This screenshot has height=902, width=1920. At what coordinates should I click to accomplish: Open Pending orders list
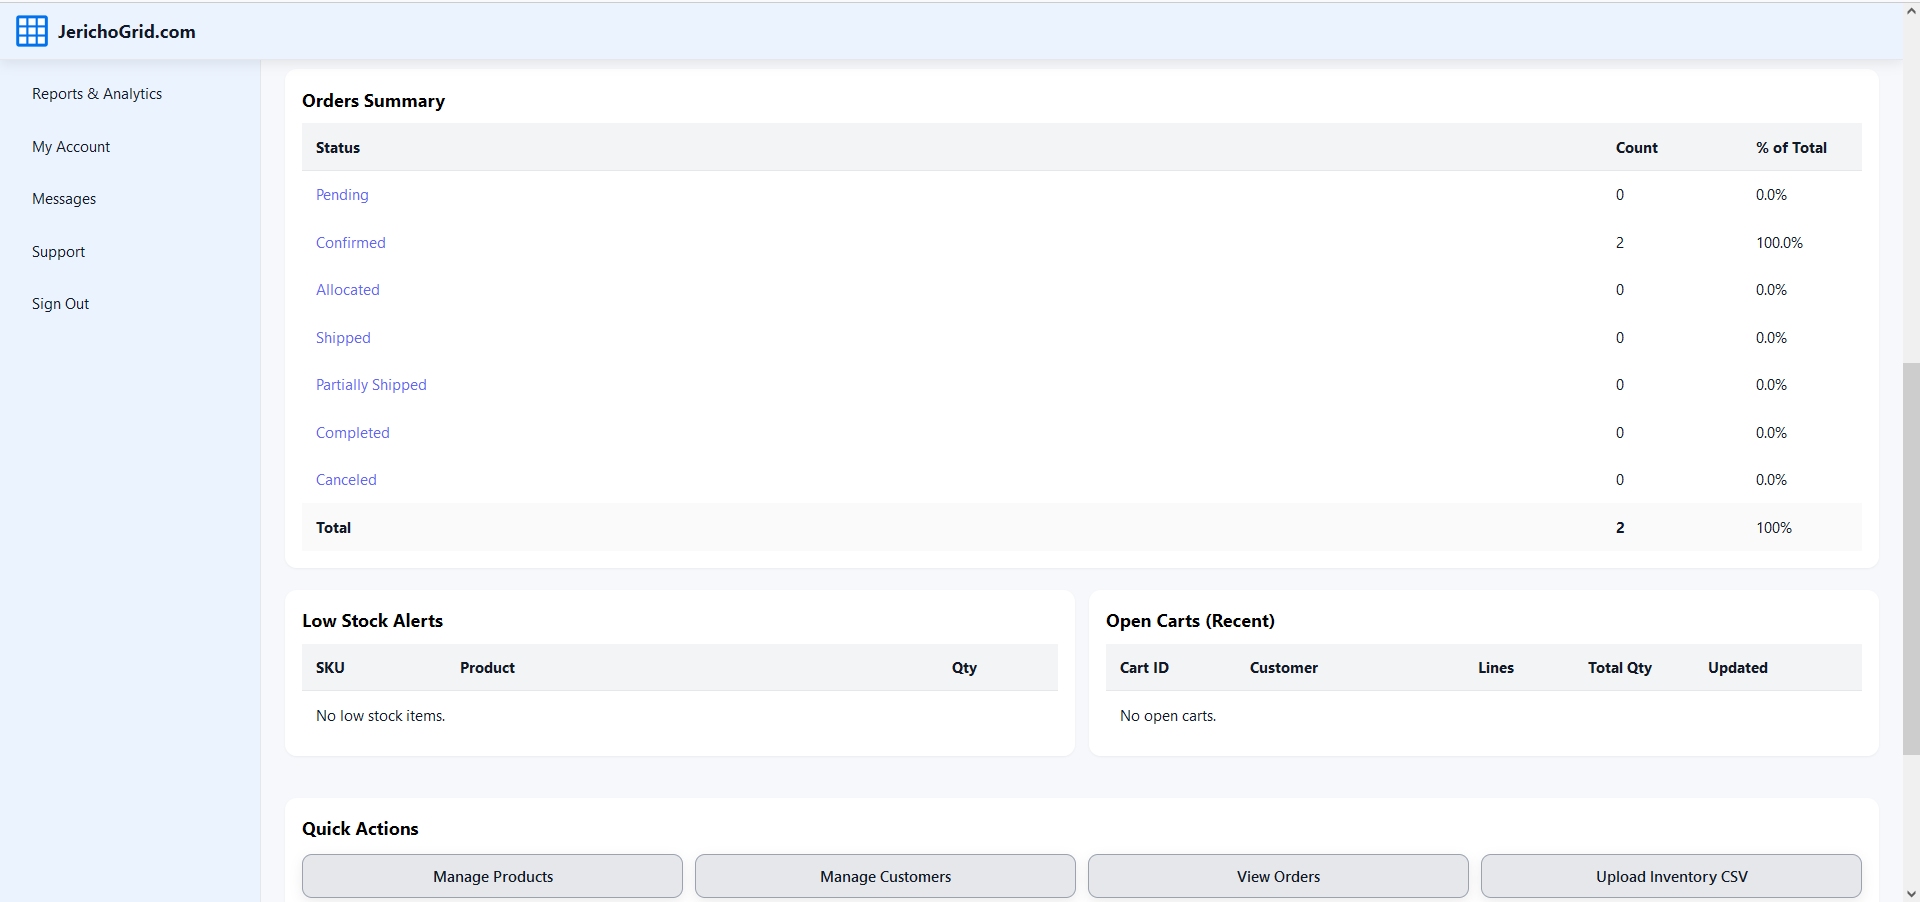coord(342,195)
